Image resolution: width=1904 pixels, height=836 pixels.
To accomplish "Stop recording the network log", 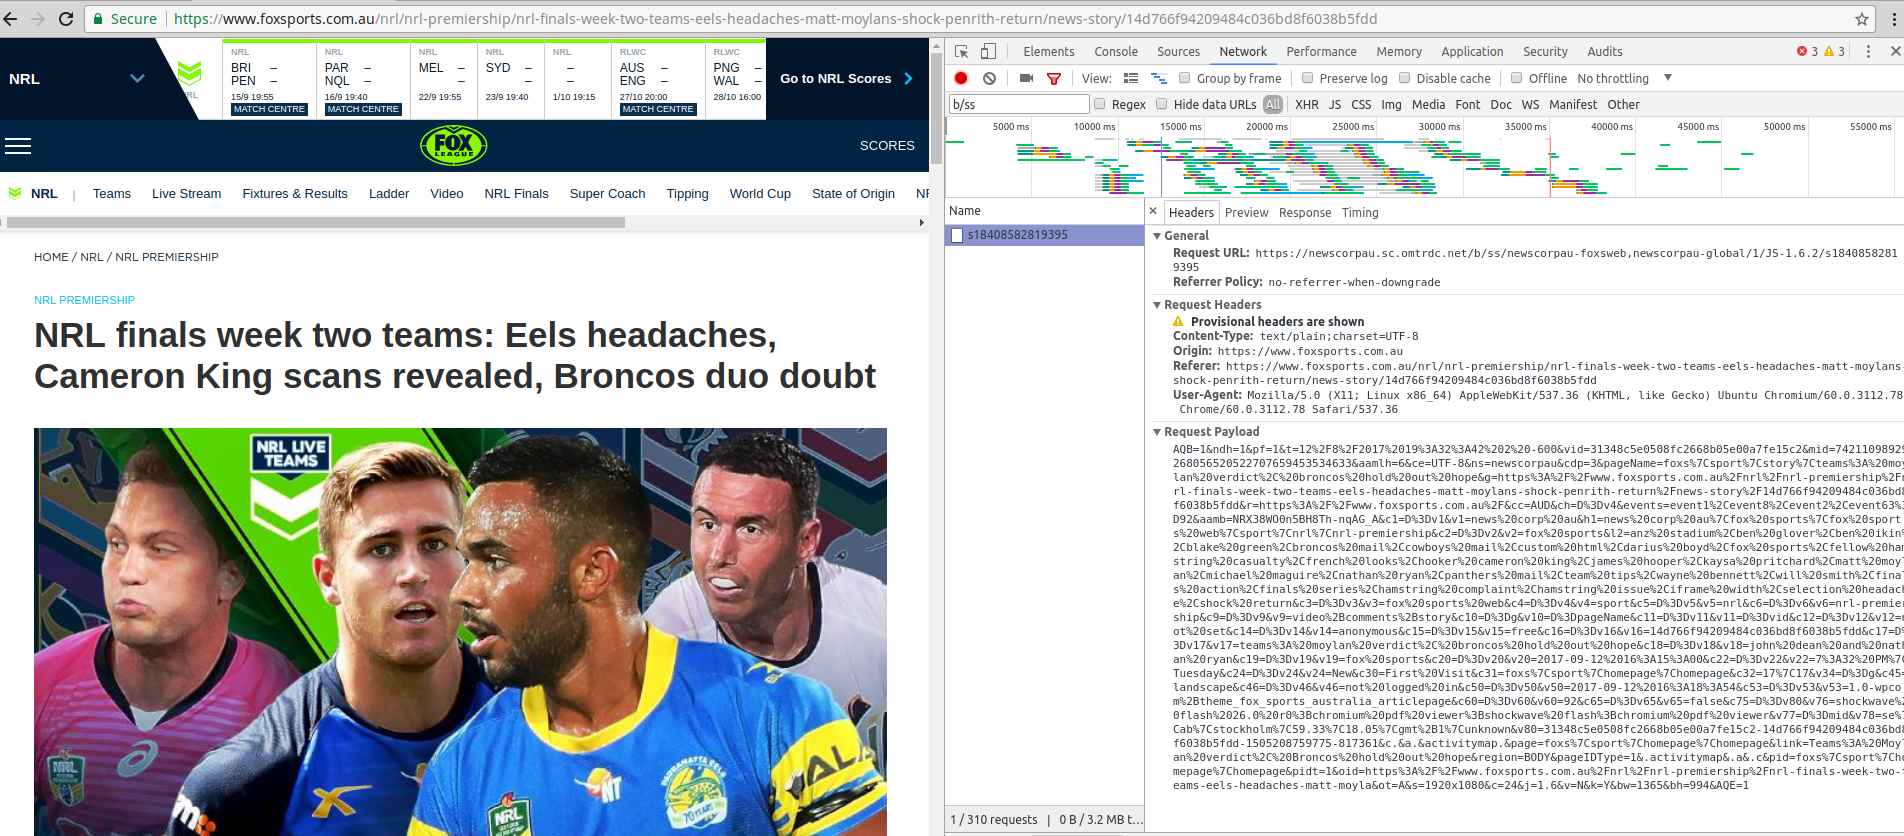I will [x=961, y=78].
